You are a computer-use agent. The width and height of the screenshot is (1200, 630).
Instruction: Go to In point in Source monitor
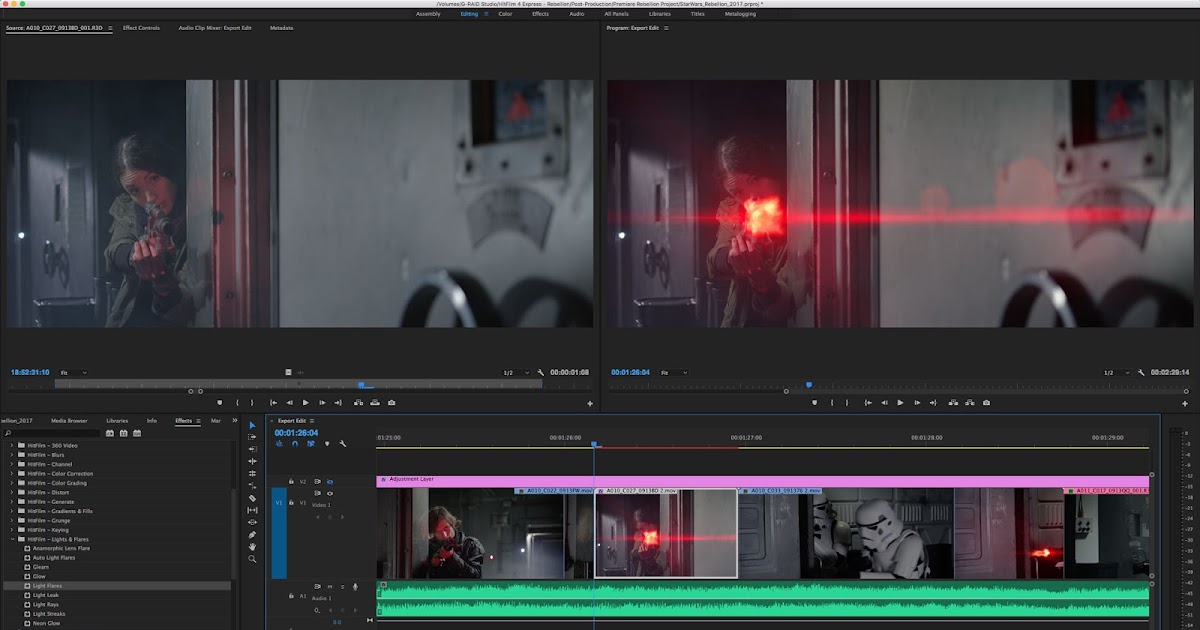(272, 403)
